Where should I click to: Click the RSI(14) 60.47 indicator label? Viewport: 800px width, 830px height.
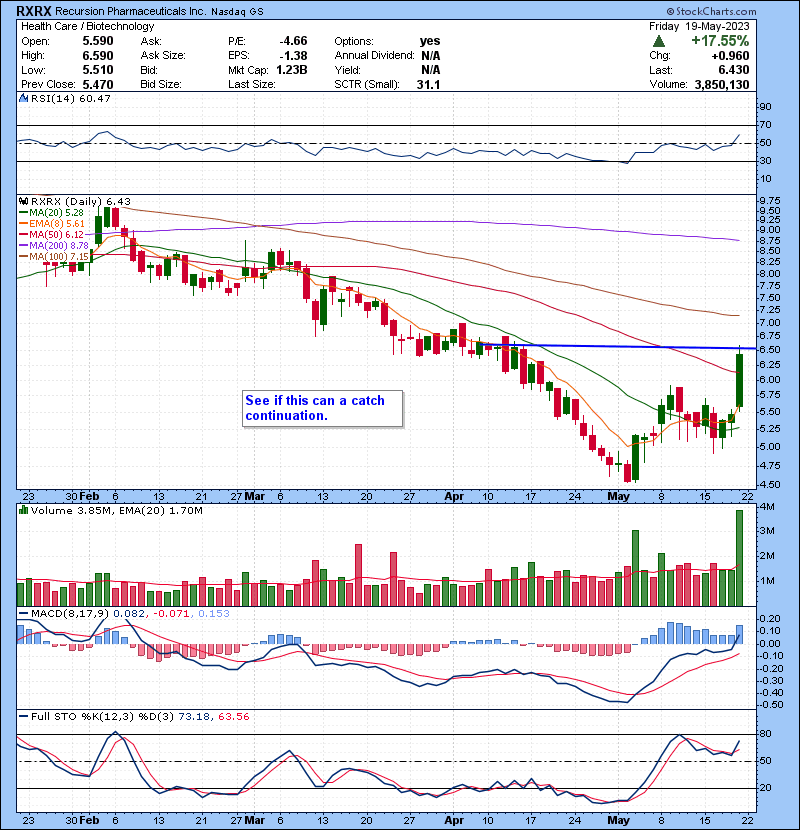click(x=71, y=98)
